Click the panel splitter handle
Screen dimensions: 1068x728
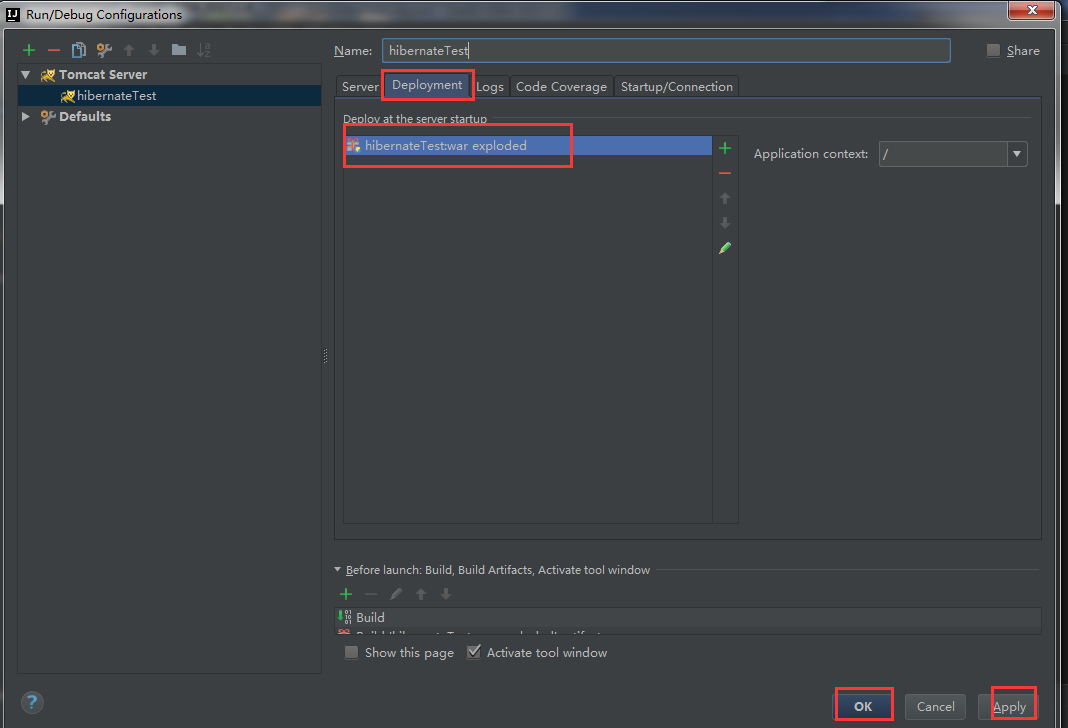click(326, 355)
